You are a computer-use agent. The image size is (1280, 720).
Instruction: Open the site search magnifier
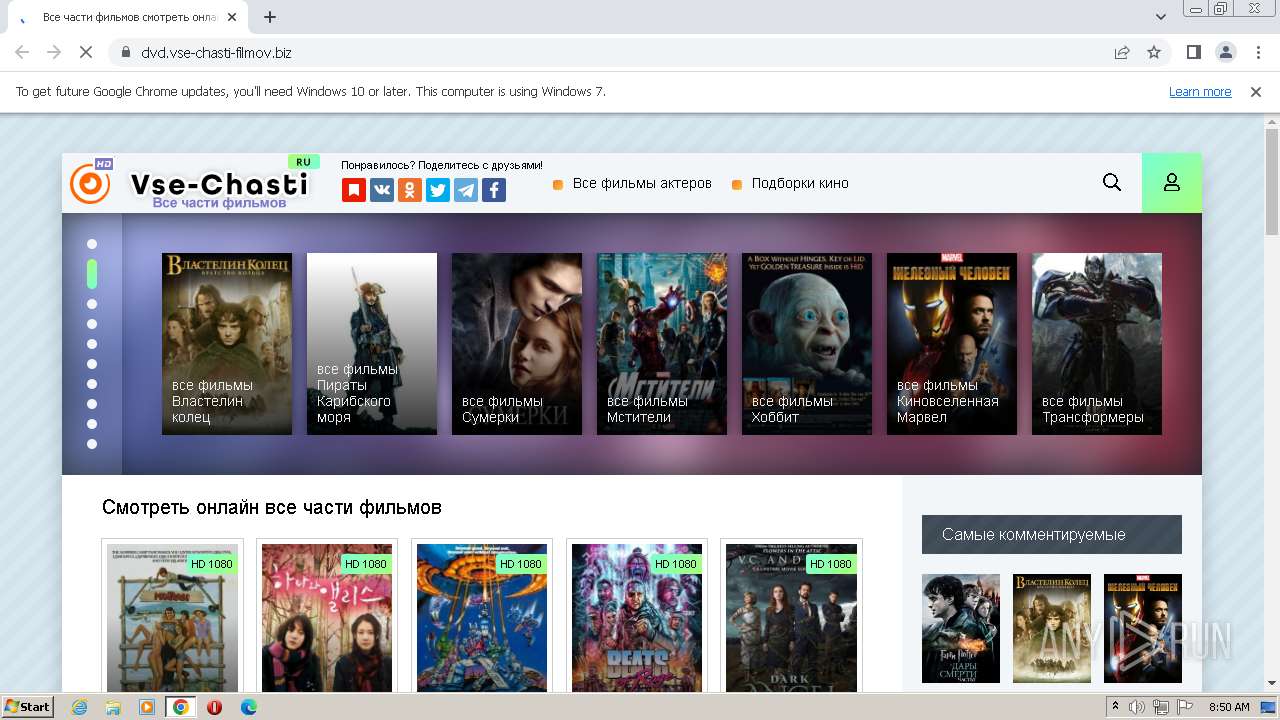(1112, 182)
